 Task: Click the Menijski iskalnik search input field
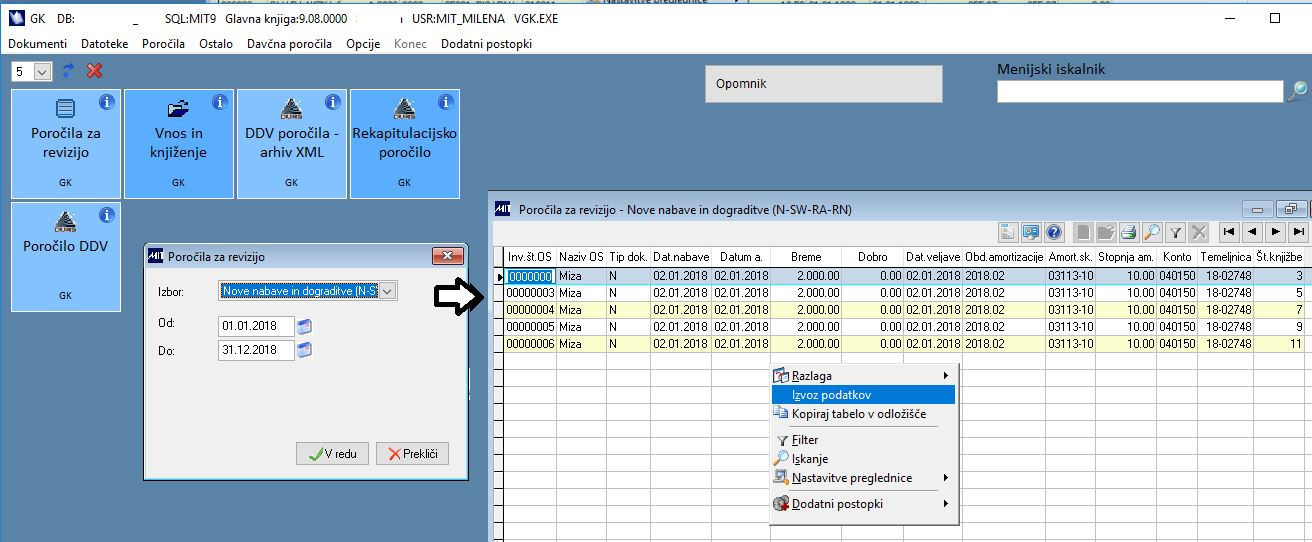(x=1139, y=91)
